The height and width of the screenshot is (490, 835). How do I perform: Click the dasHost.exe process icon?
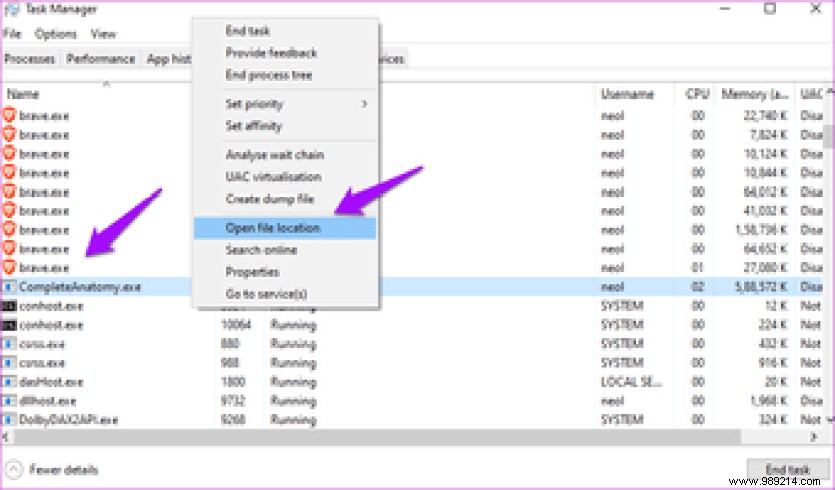tap(9, 382)
